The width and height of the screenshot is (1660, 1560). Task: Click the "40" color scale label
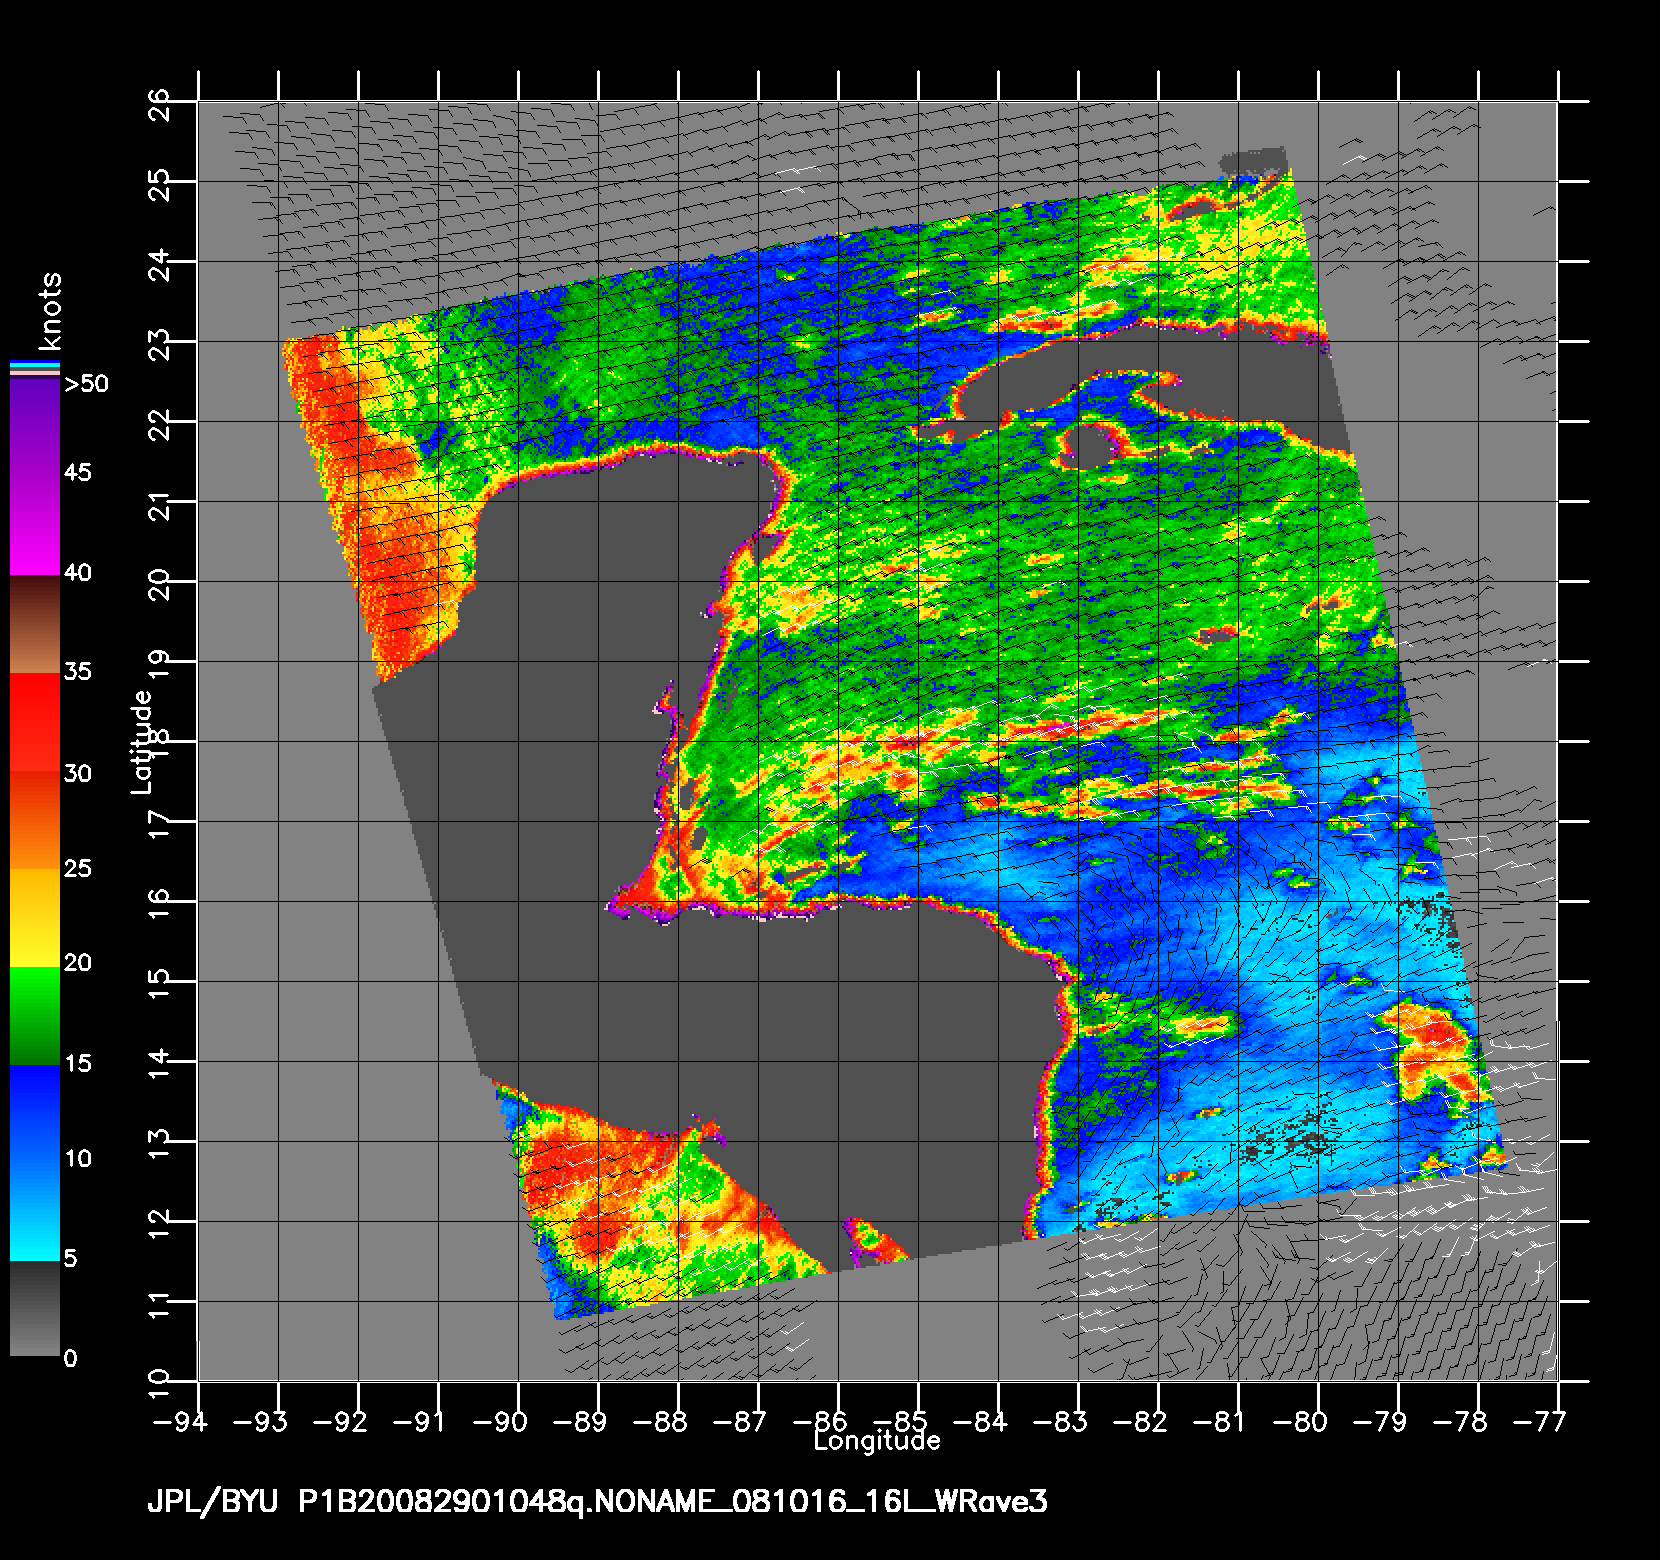point(78,572)
